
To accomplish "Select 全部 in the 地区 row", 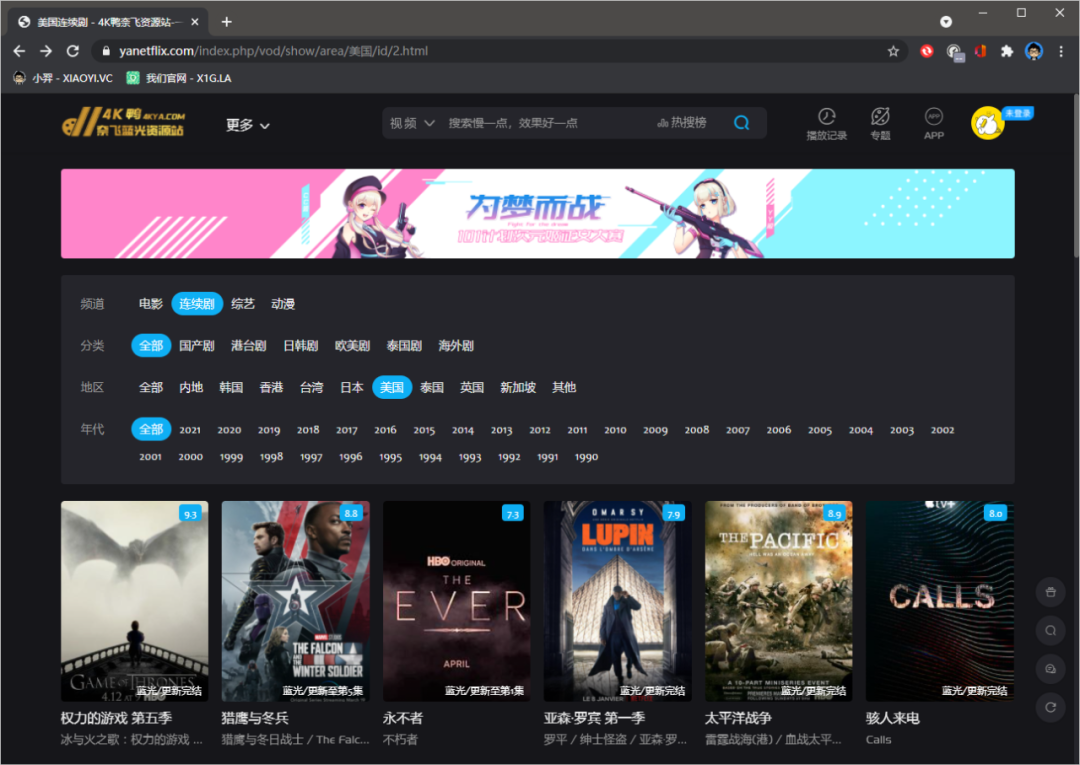I will 151,388.
